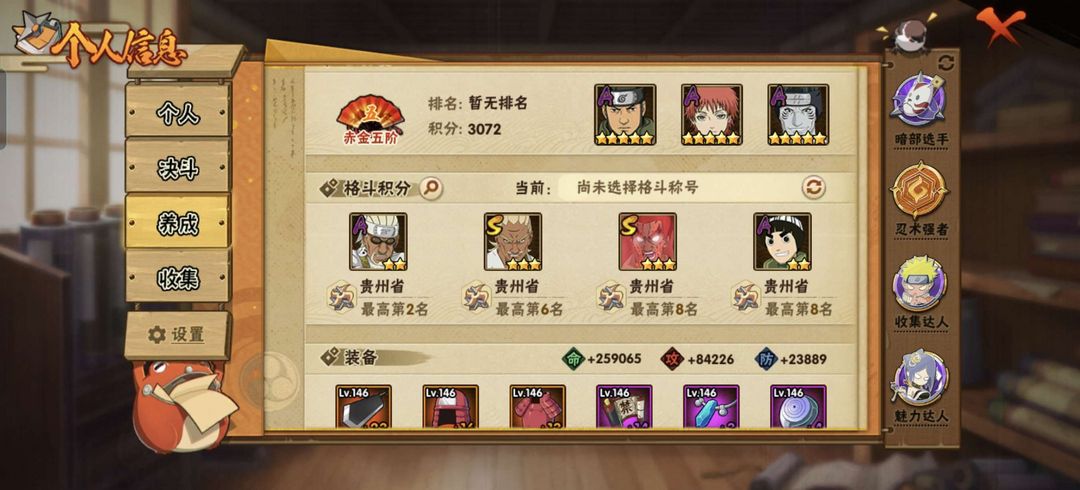
Task: Tap the first Lv.146 equipment item
Action: [x=363, y=407]
